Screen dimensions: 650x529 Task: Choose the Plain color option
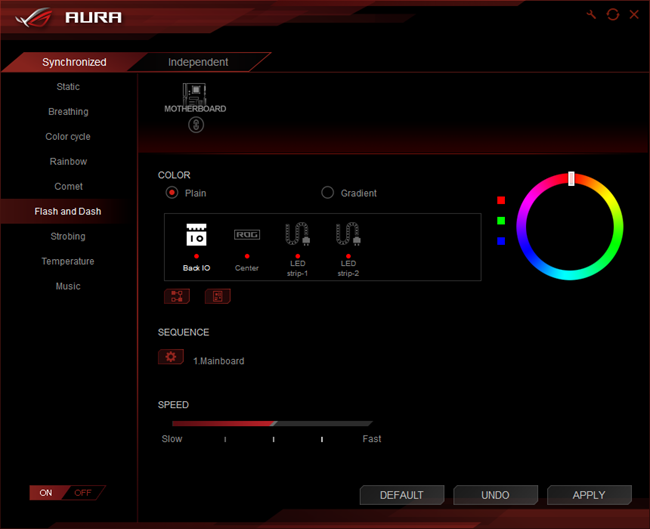pos(186,193)
